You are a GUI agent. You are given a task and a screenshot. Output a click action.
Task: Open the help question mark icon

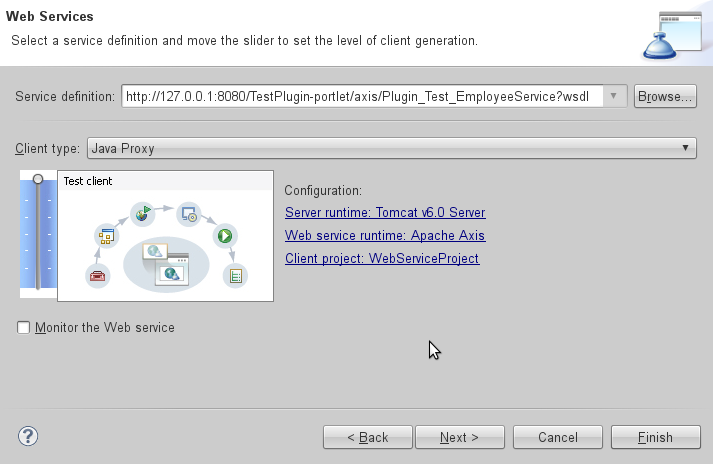point(28,436)
